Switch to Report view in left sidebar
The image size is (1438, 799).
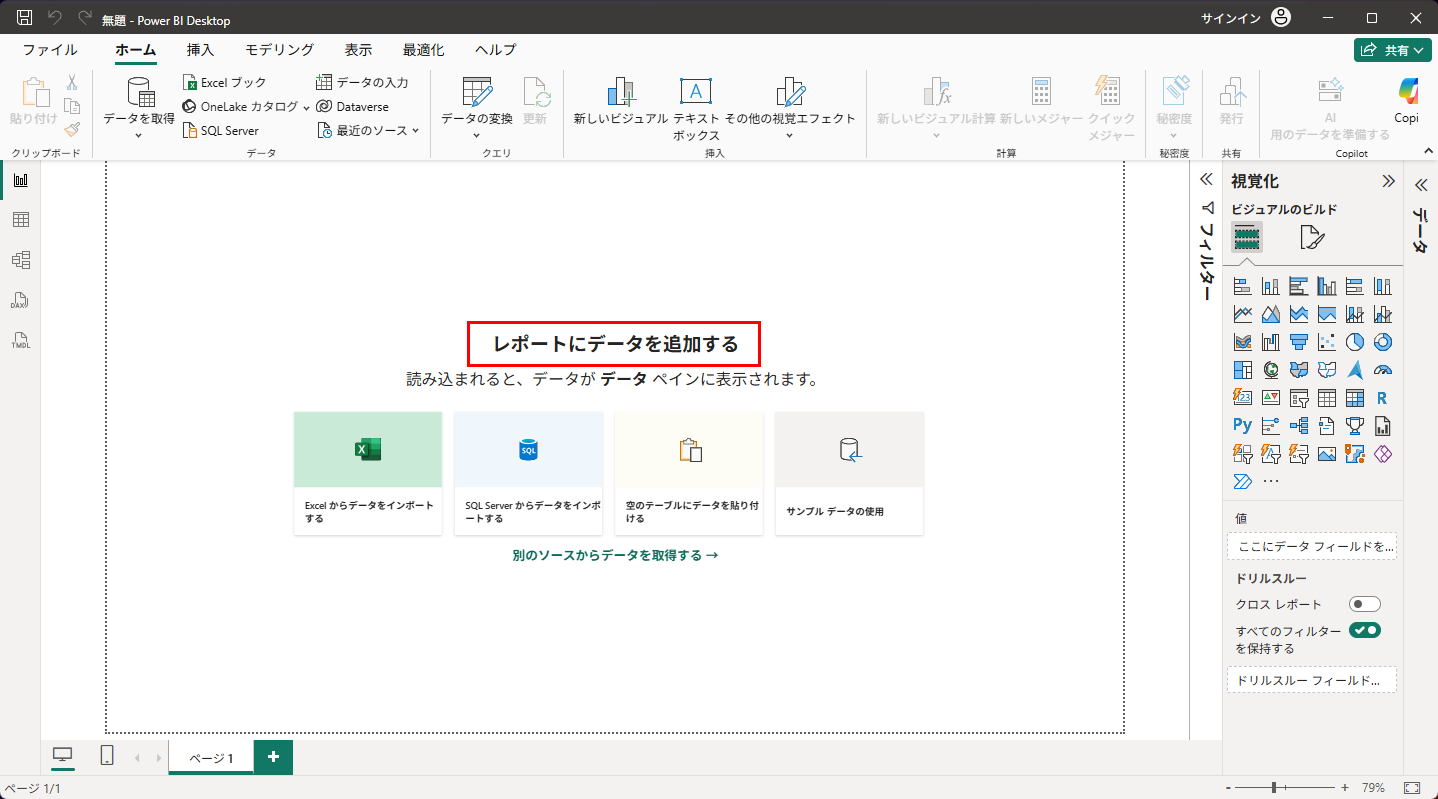(20, 180)
